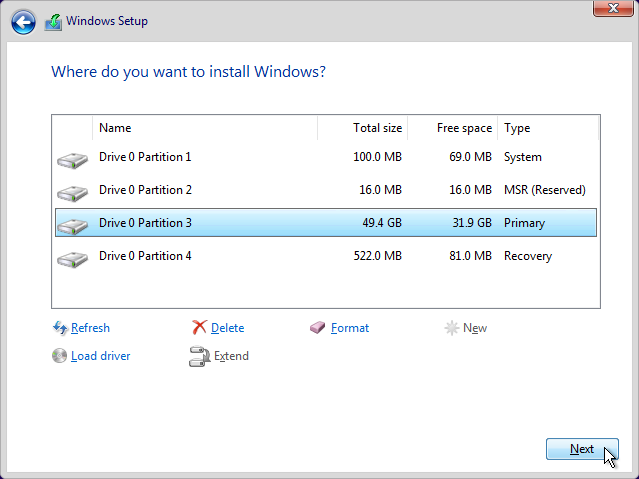Open the Load driver link
Viewport: 639px width, 479px height.
click(100, 356)
